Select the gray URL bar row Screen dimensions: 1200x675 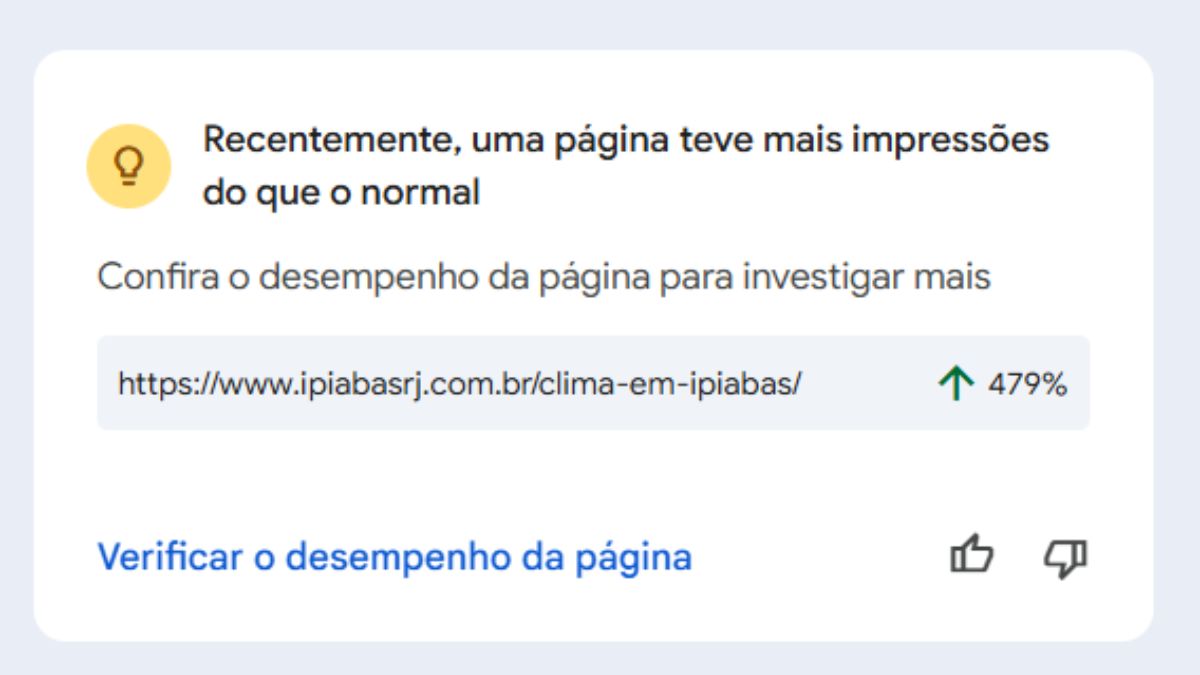[x=592, y=382]
